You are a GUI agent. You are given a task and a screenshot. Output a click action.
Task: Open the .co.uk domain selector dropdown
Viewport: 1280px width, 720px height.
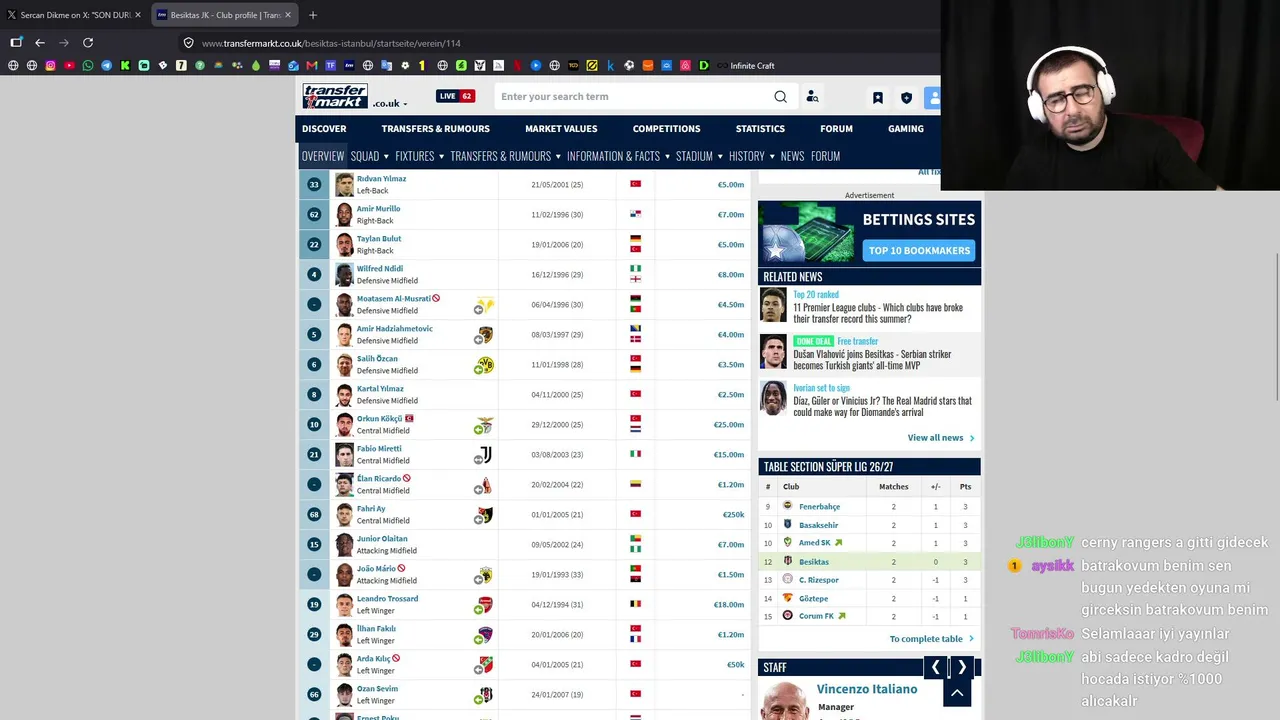coord(390,103)
